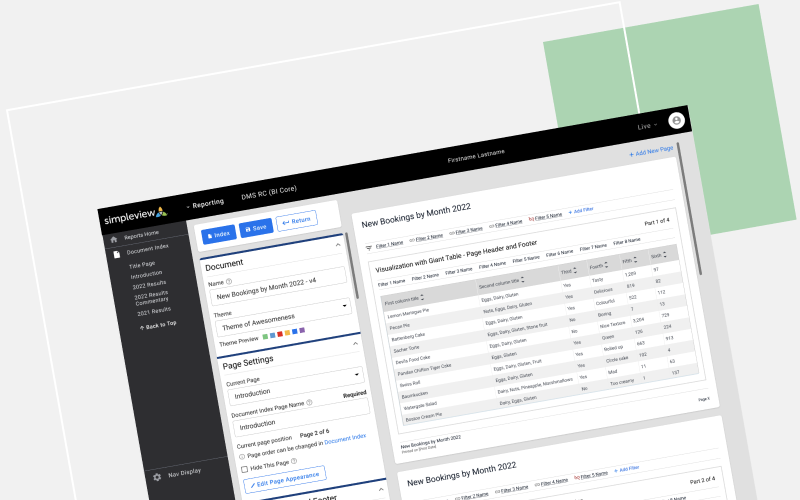Image resolution: width=800 pixels, height=500 pixels.
Task: Expand the Live environment dropdown
Action: pos(648,127)
